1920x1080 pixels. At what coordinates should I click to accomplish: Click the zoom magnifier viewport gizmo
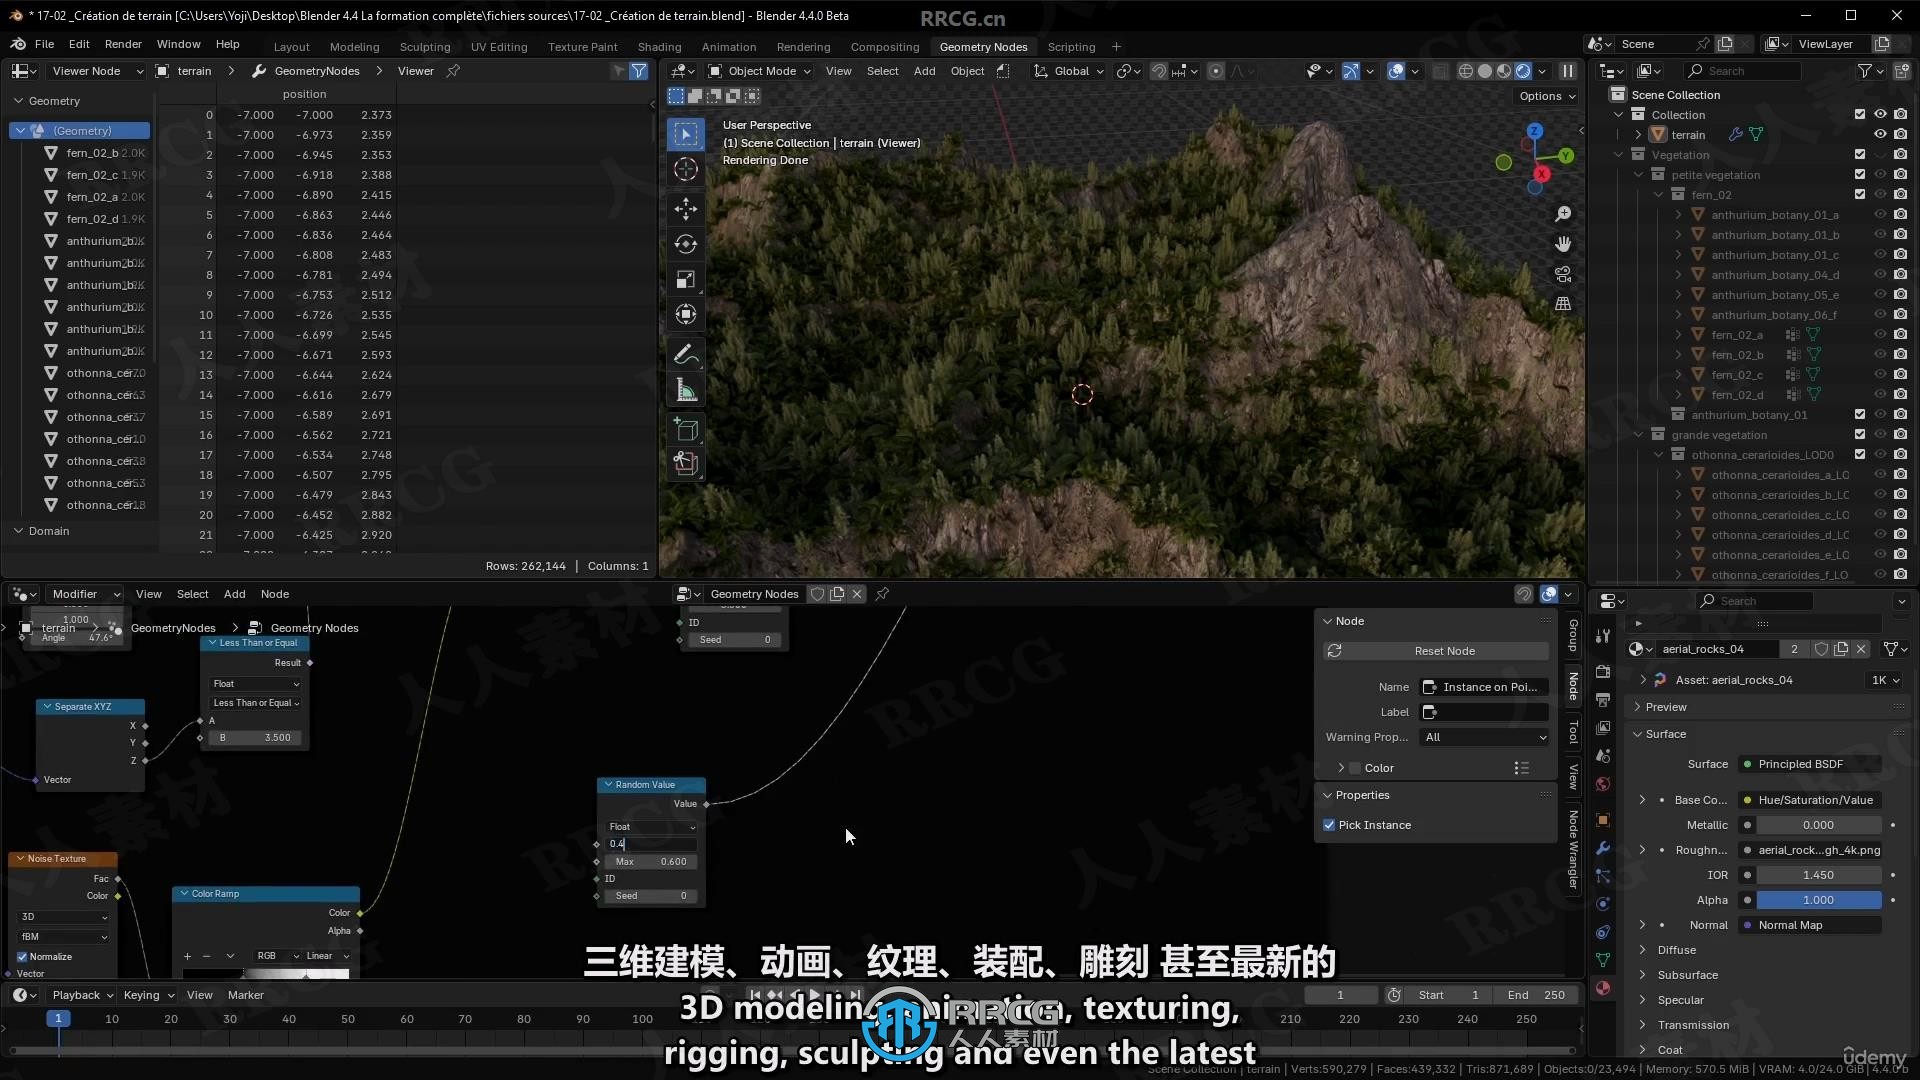[x=1563, y=214]
